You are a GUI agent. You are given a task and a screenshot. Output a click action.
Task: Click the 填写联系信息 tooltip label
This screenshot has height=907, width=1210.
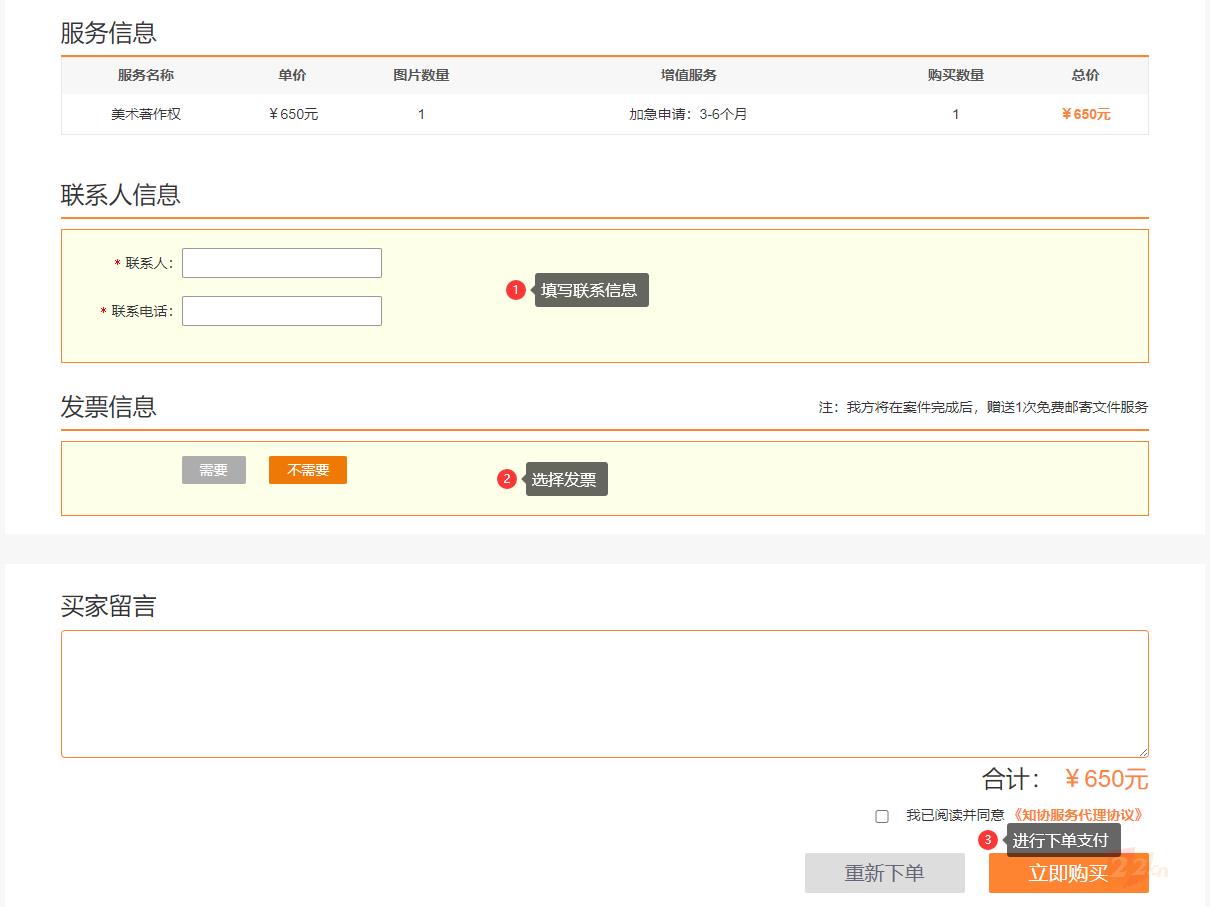tap(591, 290)
